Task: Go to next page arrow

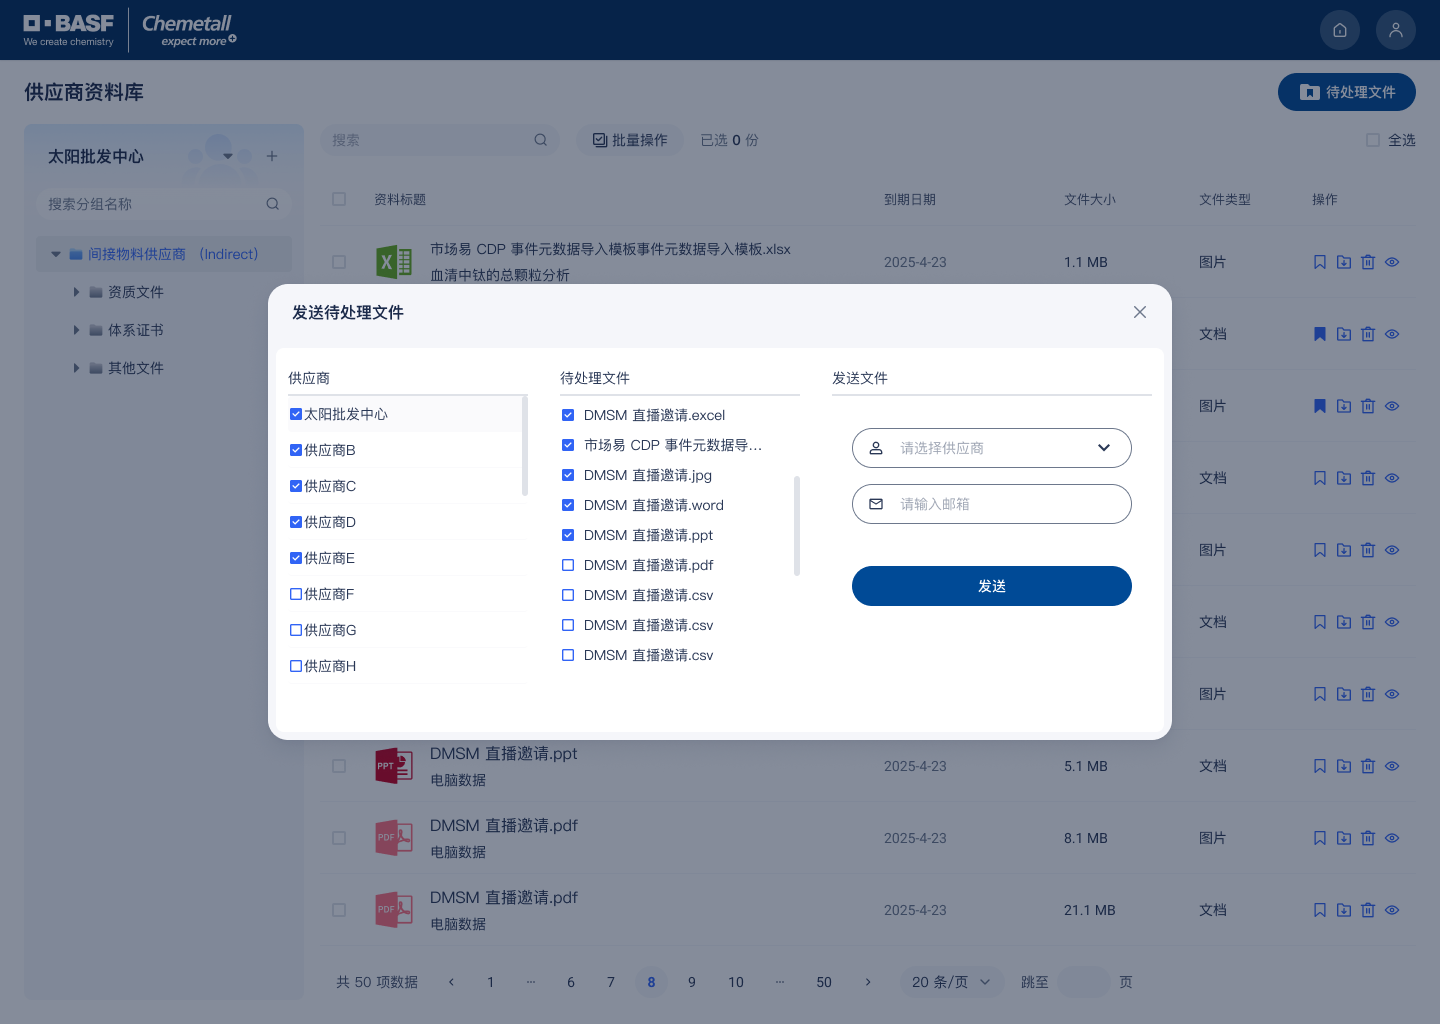Action: point(868,982)
